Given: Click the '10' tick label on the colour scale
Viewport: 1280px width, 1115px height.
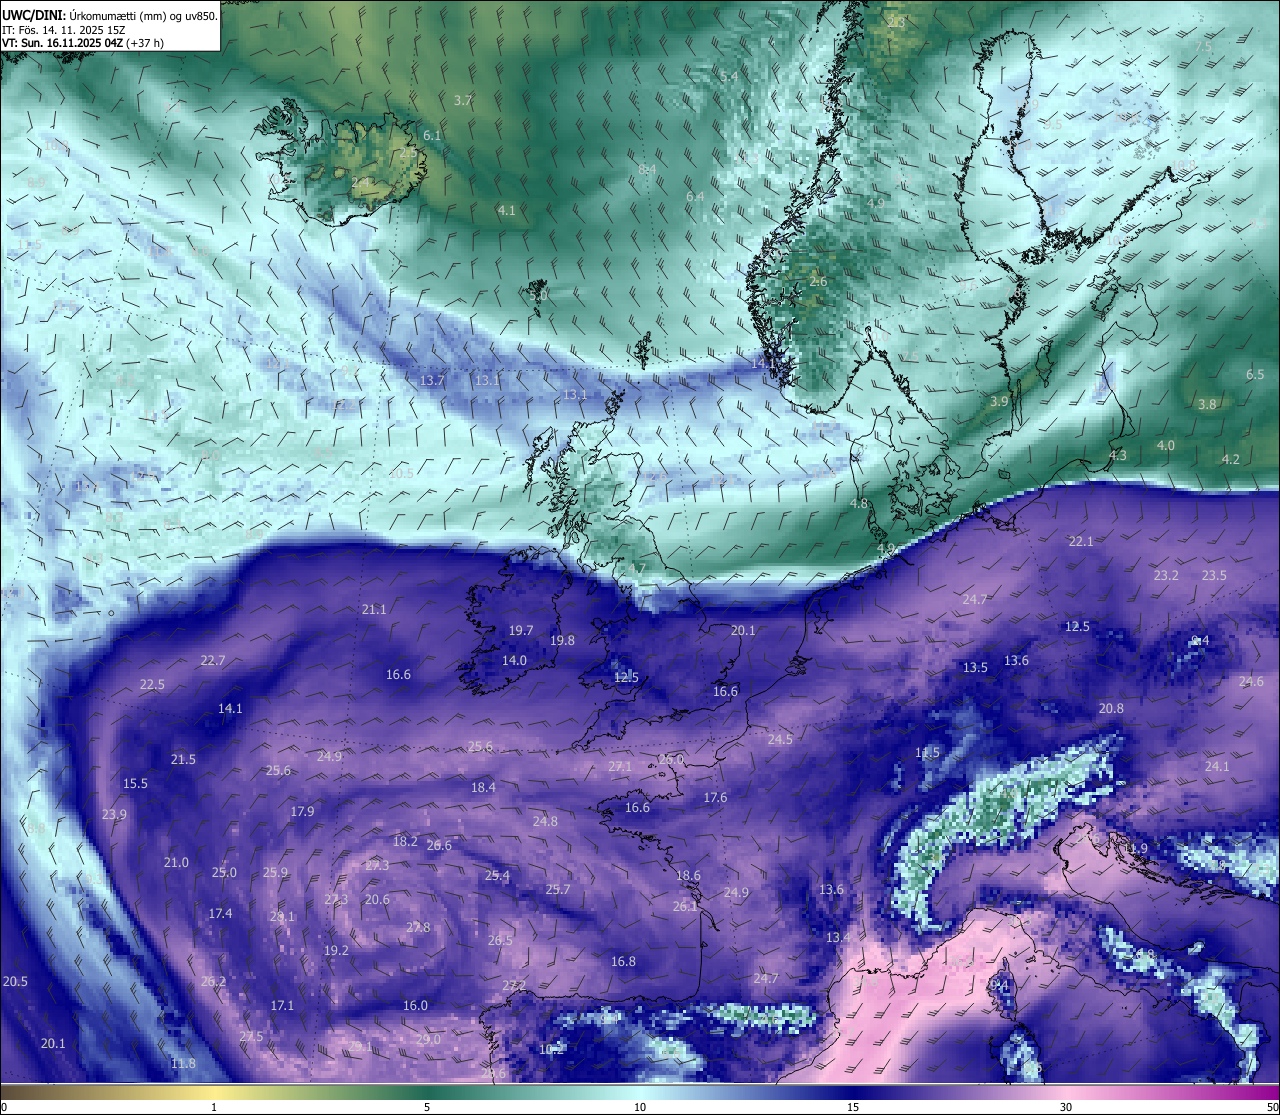Looking at the screenshot, I should 640,1107.
